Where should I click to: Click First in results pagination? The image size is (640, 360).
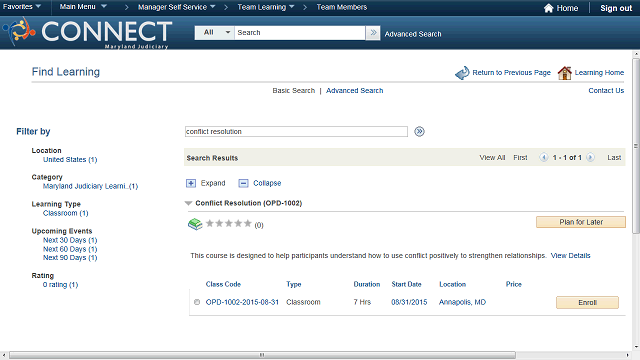click(520, 158)
